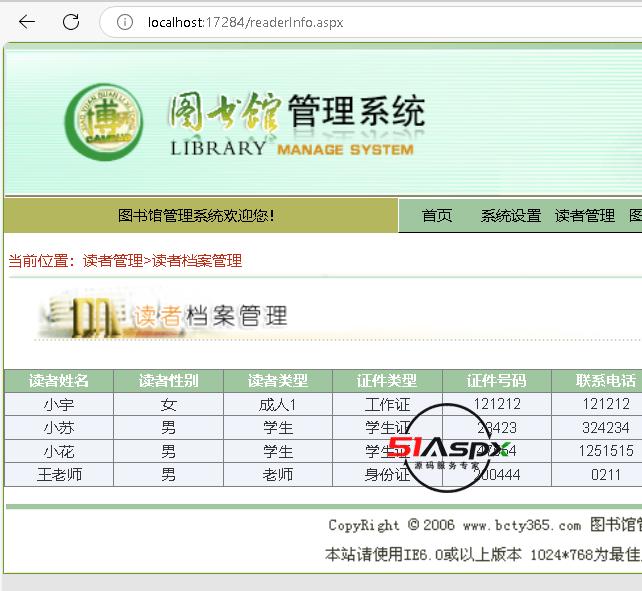Click the address bar URL readerInfo.aspx
Screen dimensions: 642x591
click(245, 22)
